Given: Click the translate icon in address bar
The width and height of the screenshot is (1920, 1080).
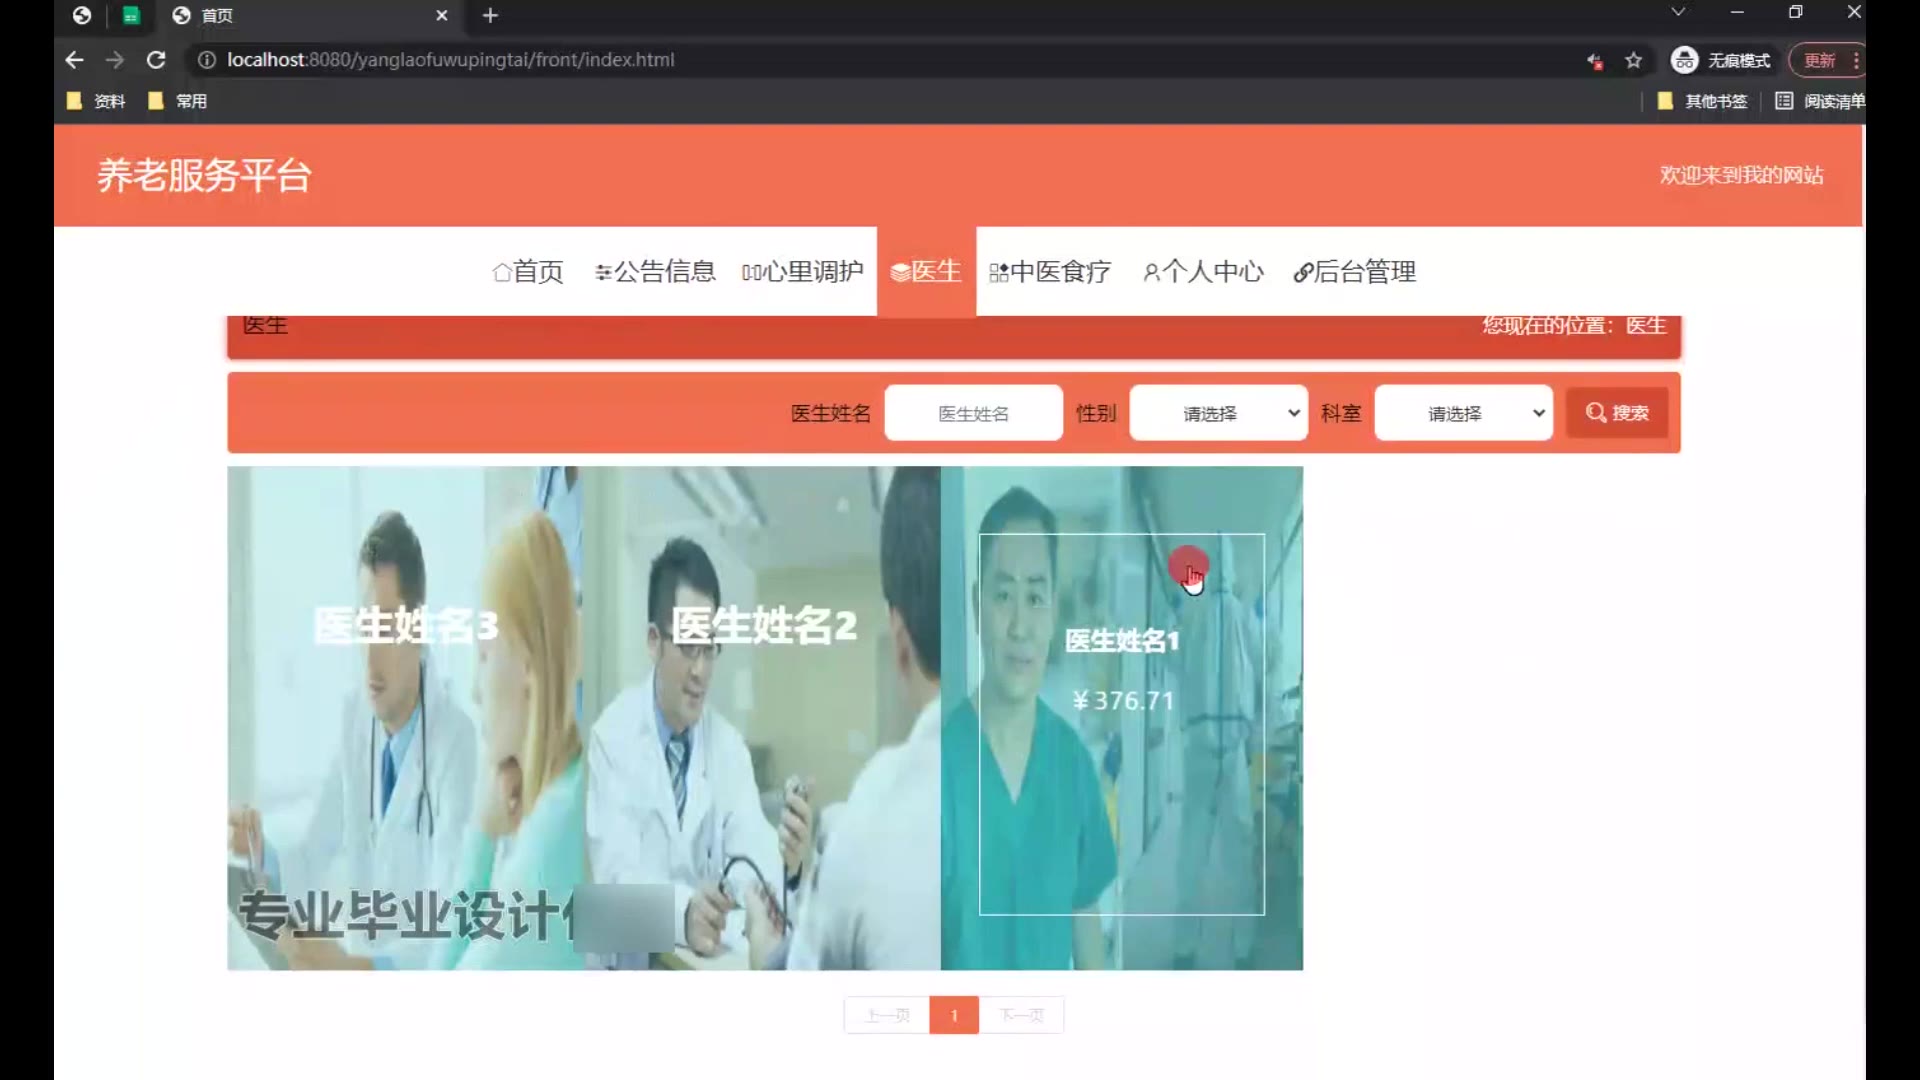Looking at the screenshot, I should [x=1594, y=61].
